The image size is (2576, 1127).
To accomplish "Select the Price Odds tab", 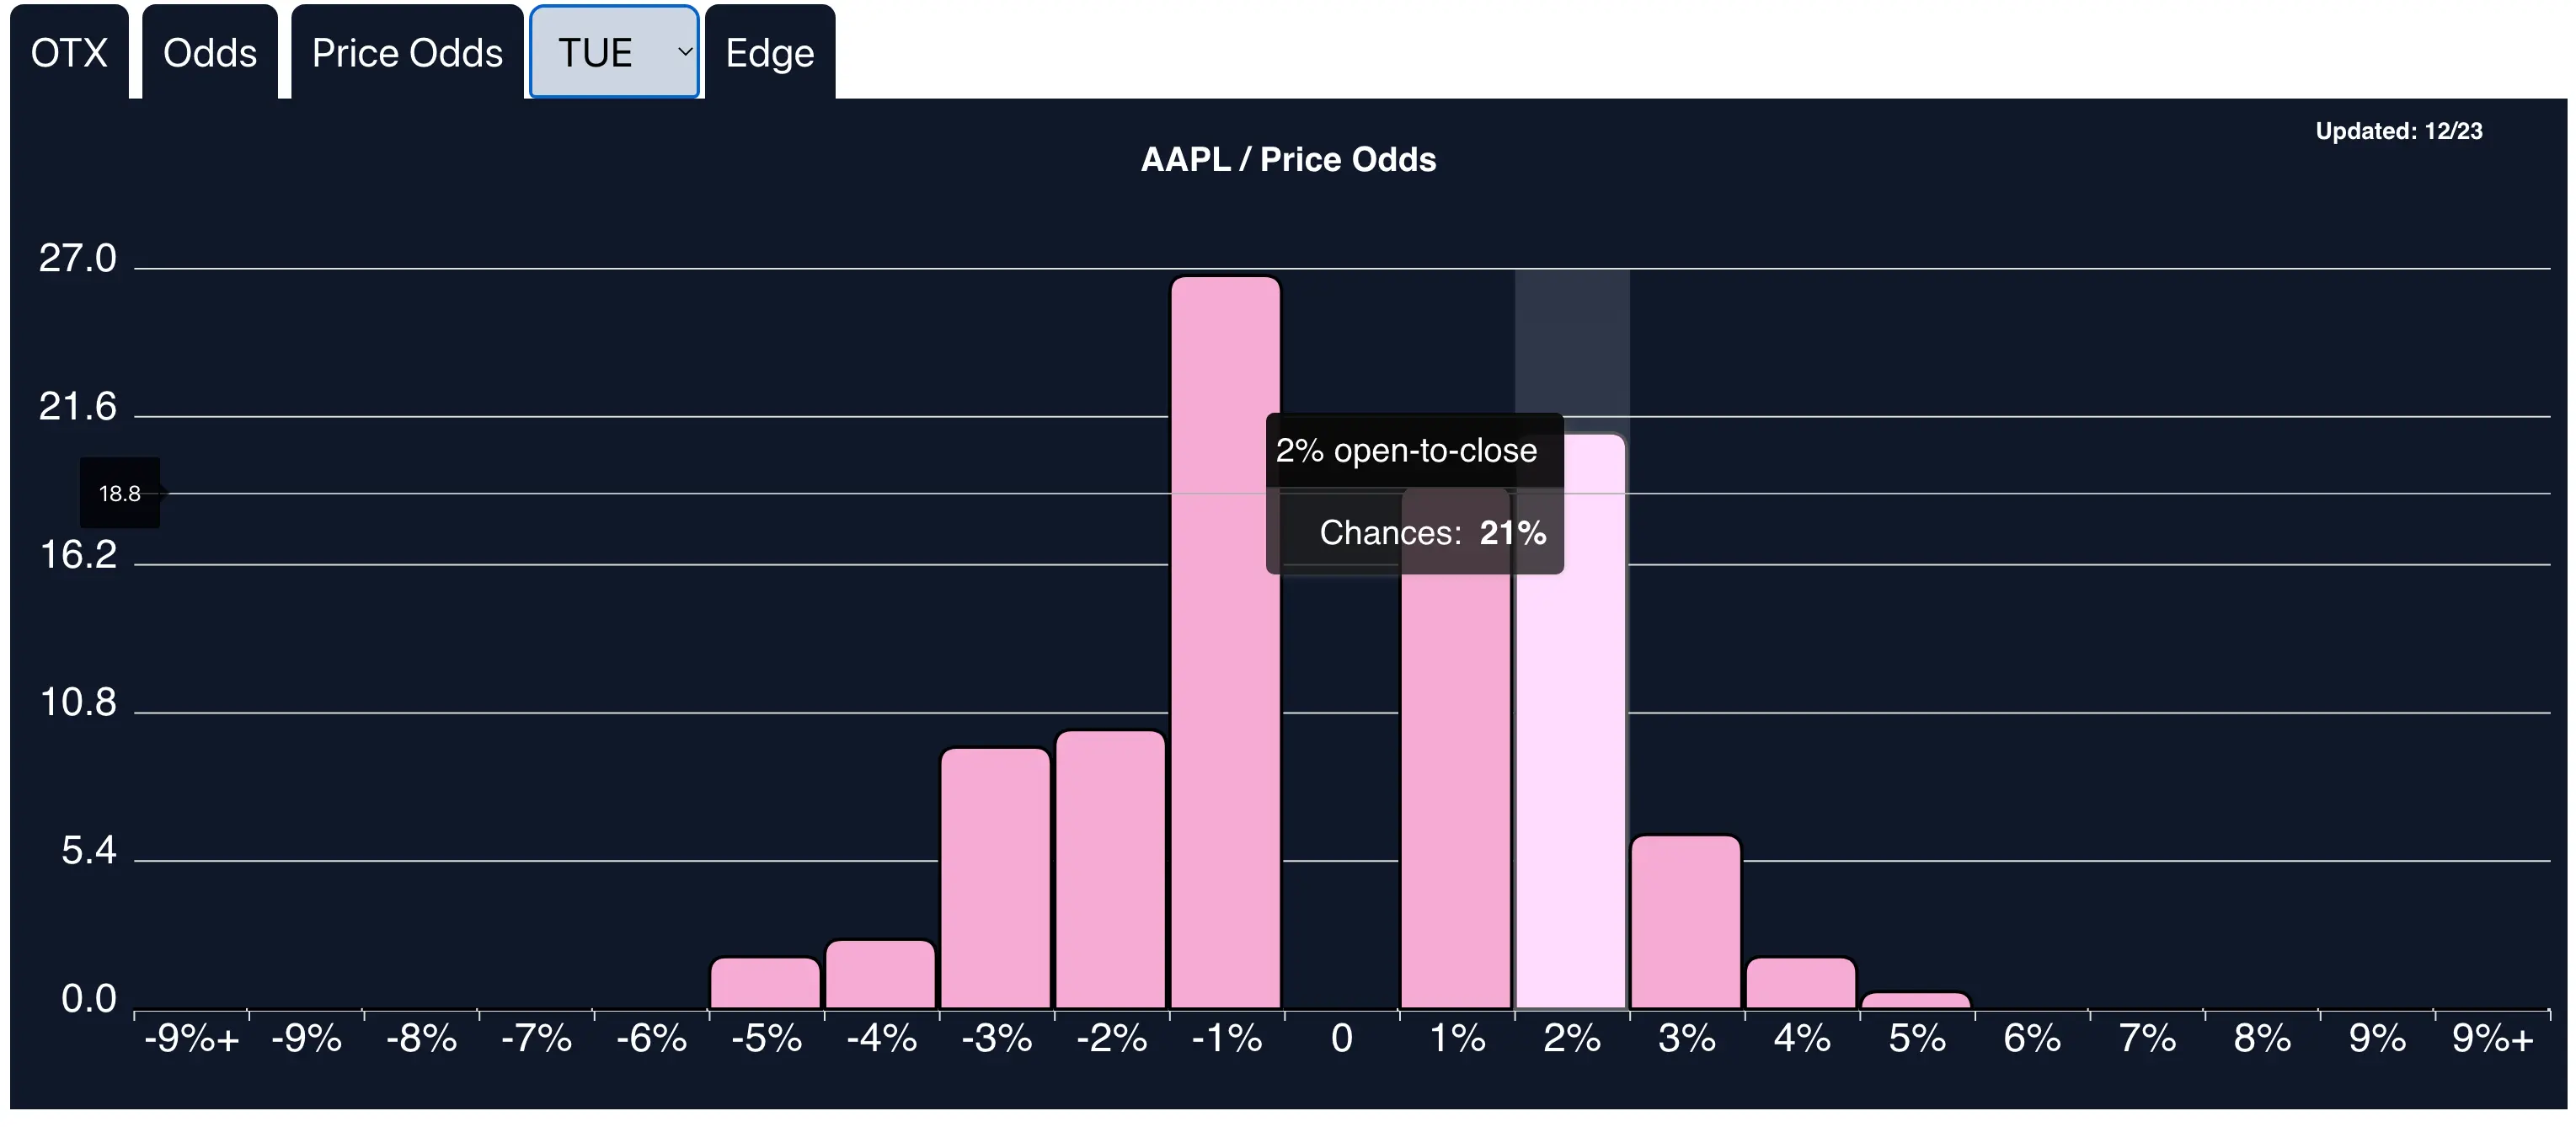I will click(x=405, y=53).
